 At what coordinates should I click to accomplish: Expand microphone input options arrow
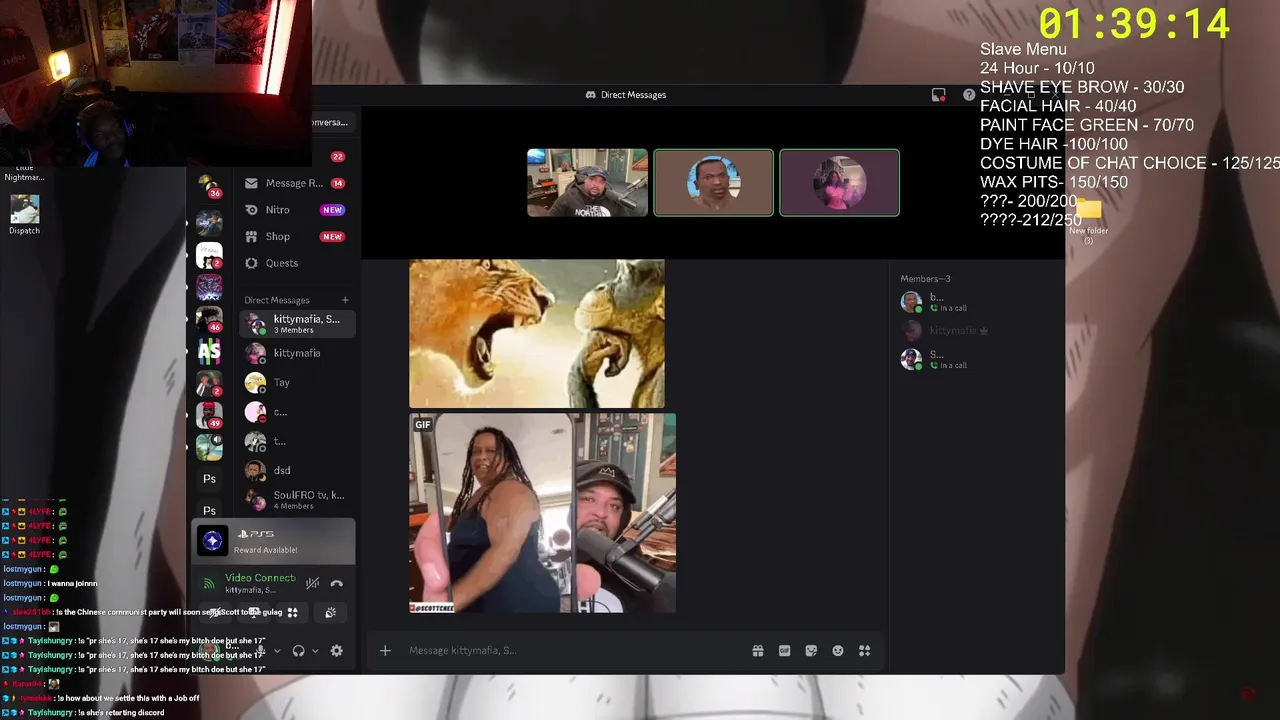click(277, 651)
